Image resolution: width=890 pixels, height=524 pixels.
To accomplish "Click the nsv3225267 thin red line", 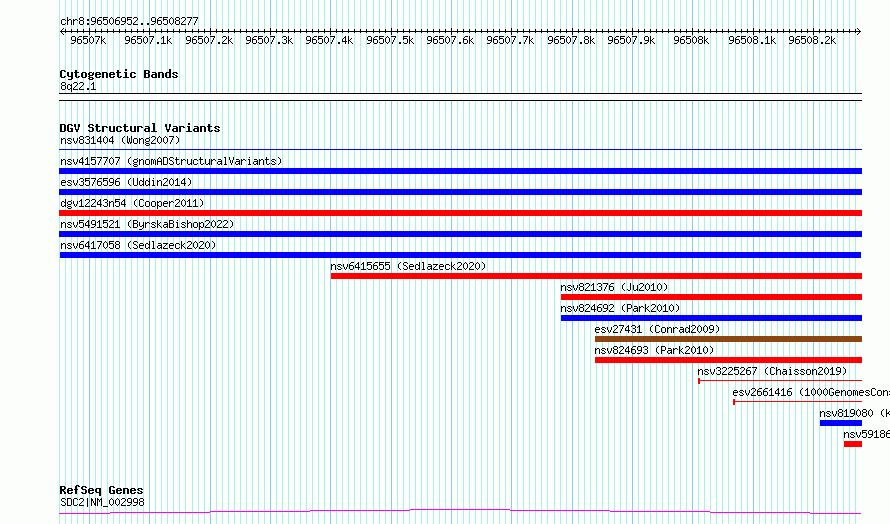I will [780, 381].
